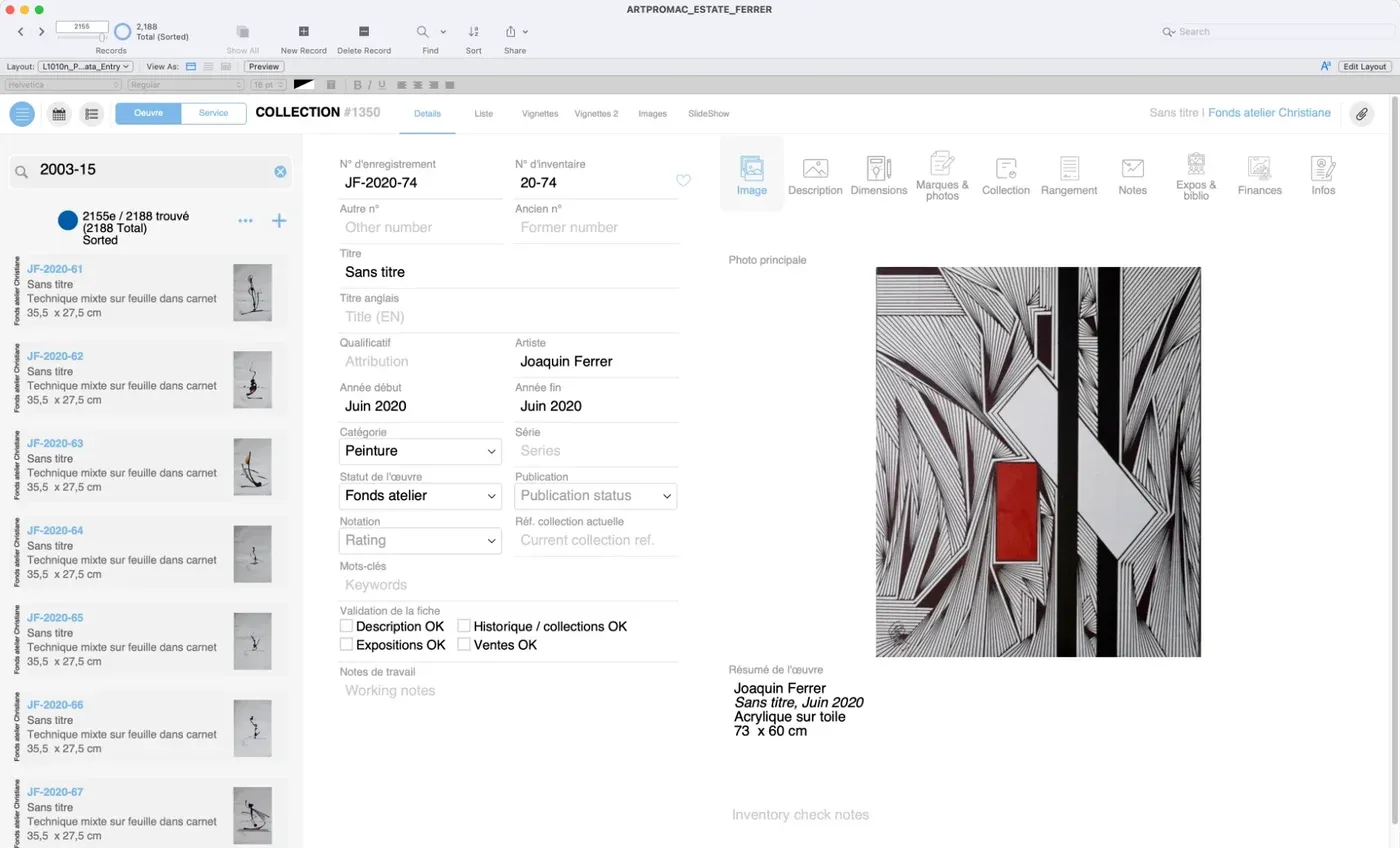
Task: Click the Delete Record toolbar icon
Action: (364, 32)
